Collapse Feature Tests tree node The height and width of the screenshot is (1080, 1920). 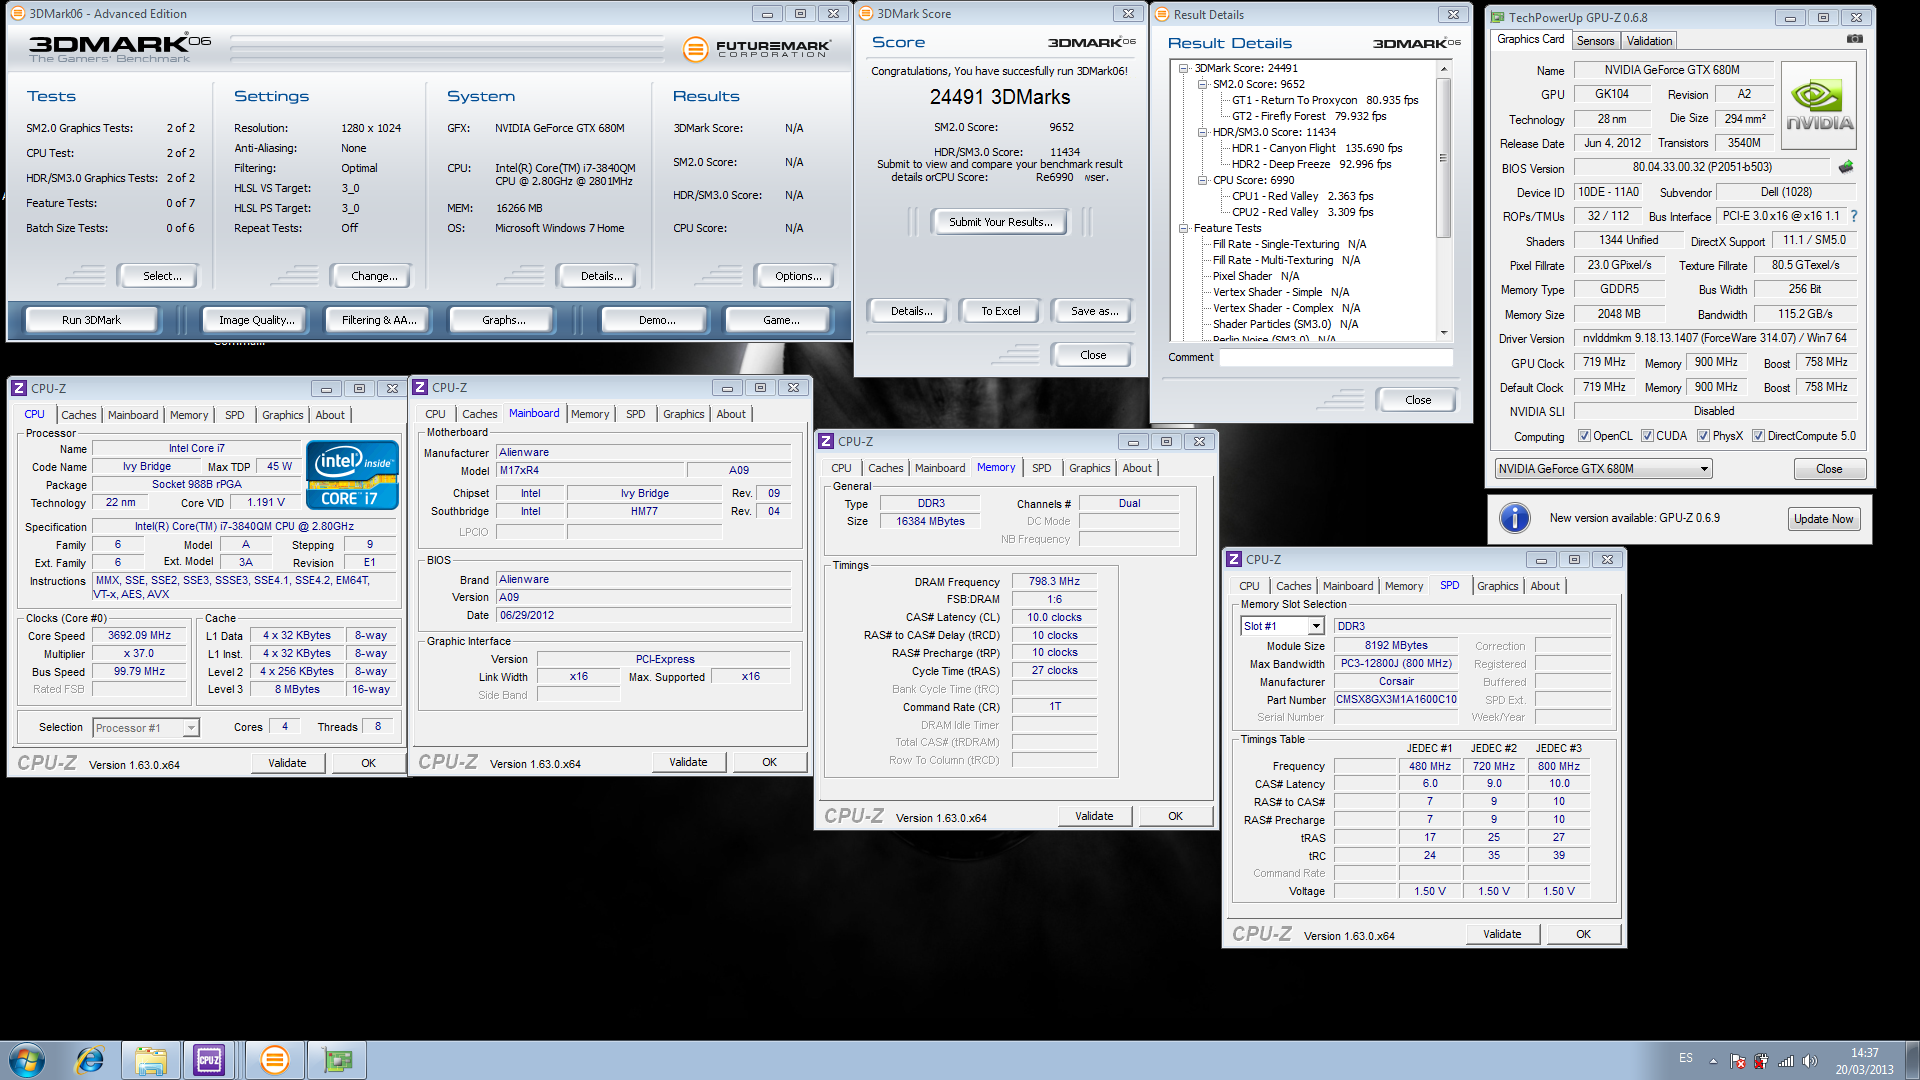[x=1184, y=229]
